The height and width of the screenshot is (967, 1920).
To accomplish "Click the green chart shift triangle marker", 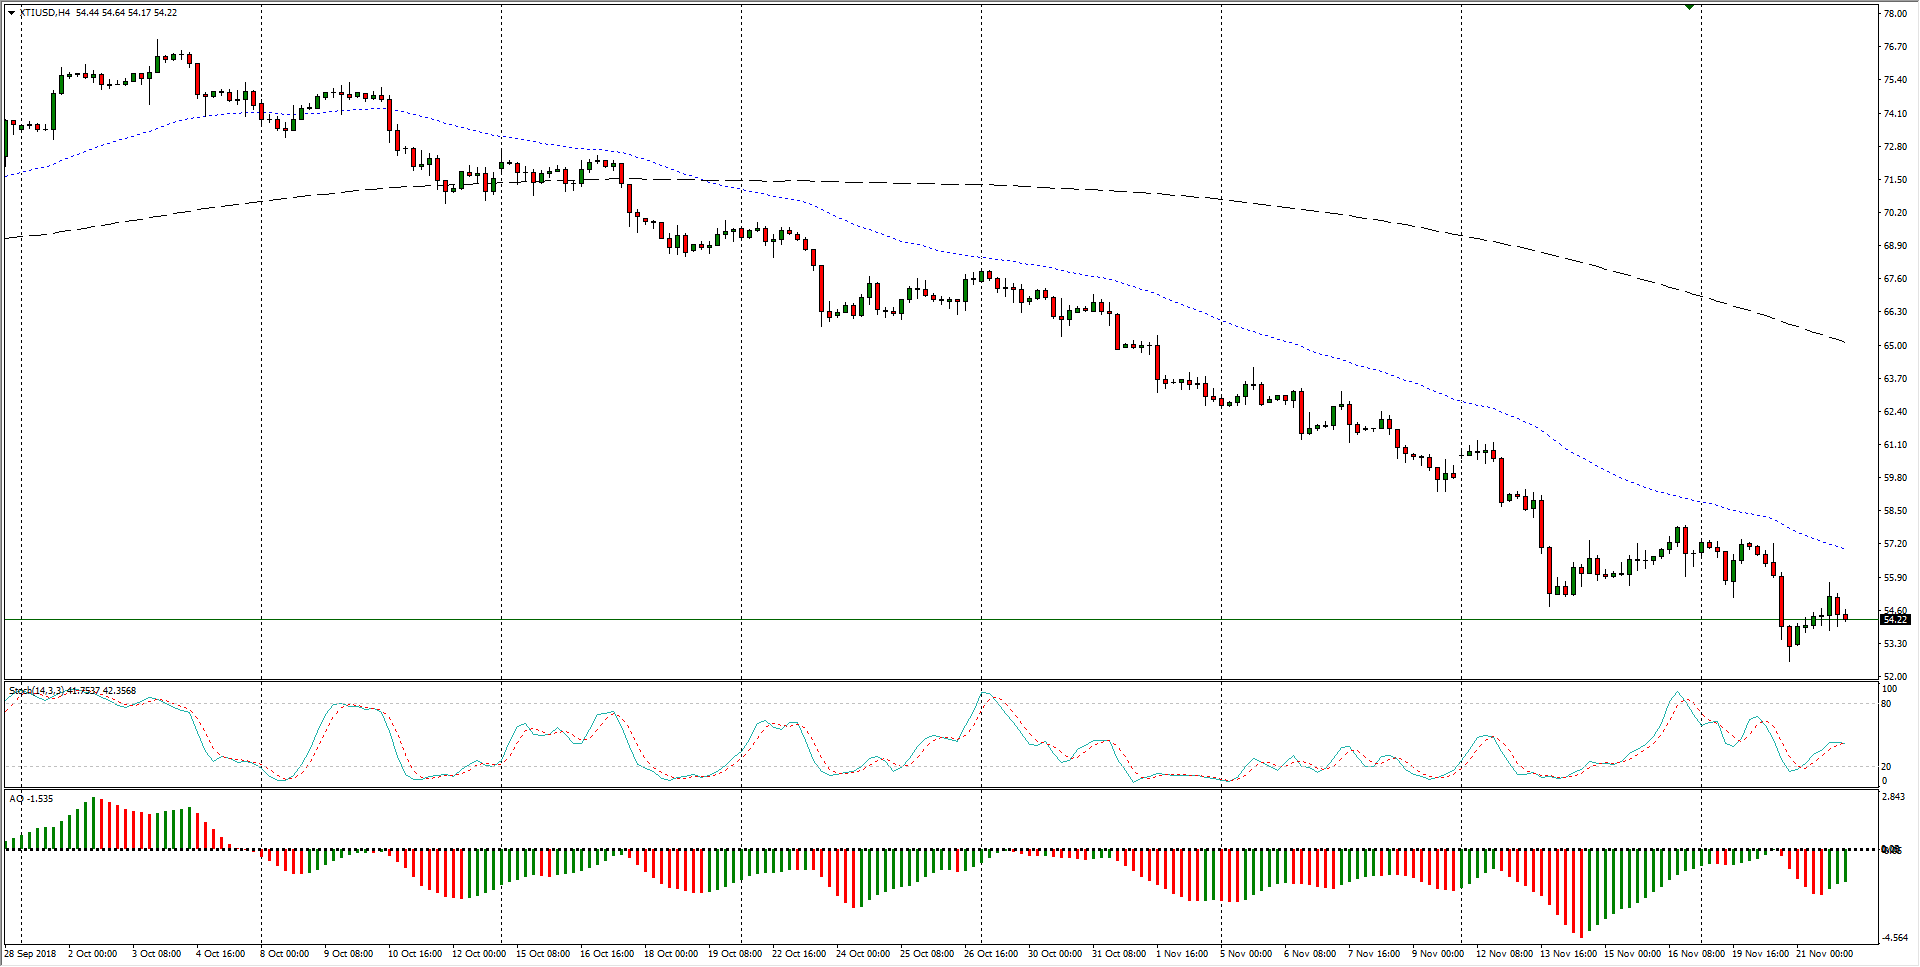I will coord(1689,7).
